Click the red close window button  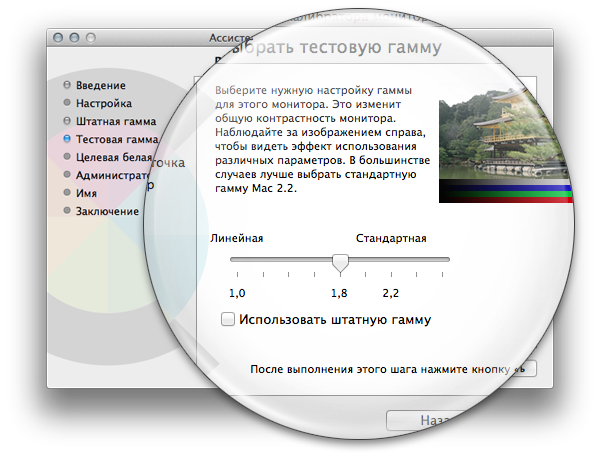[58, 37]
